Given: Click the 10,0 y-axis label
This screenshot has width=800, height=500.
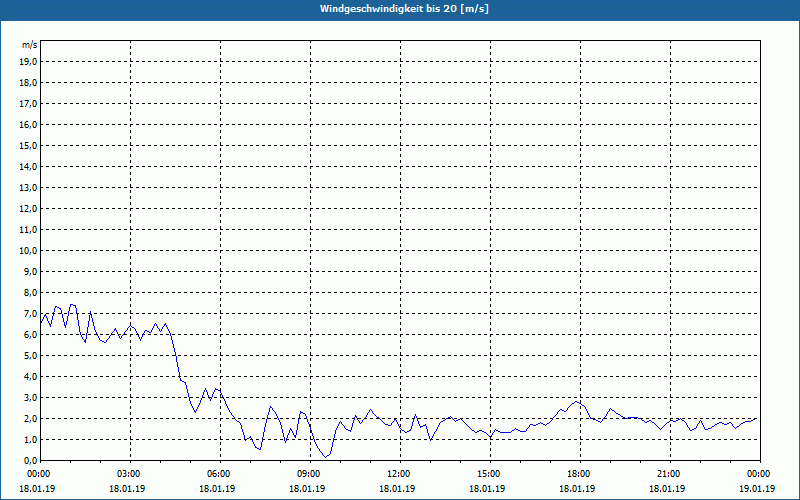Looking at the screenshot, I should point(28,251).
